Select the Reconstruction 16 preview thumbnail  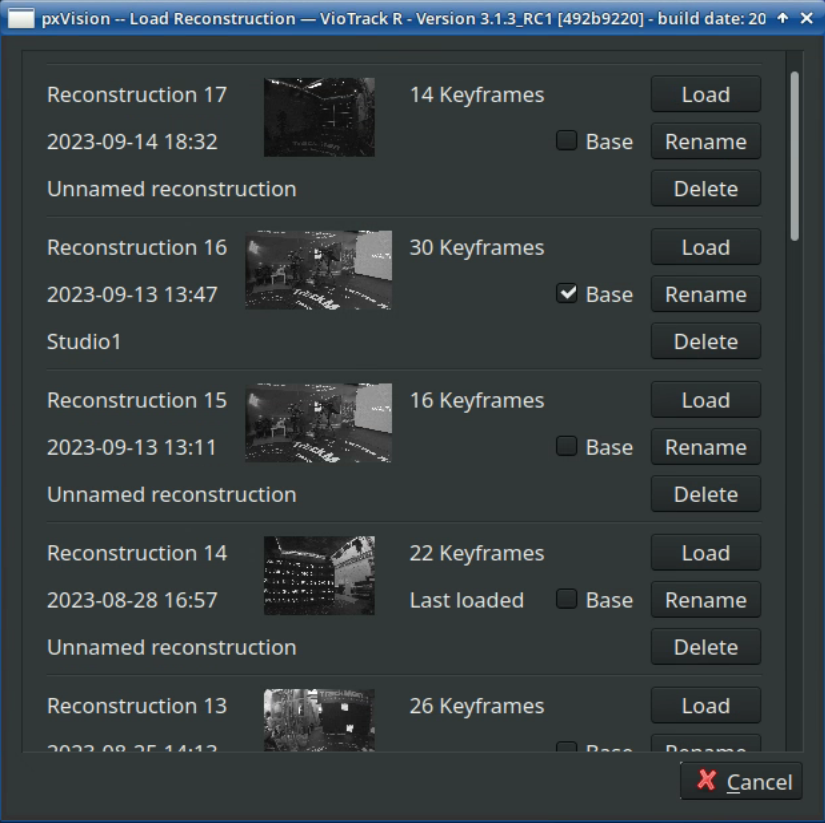point(318,270)
